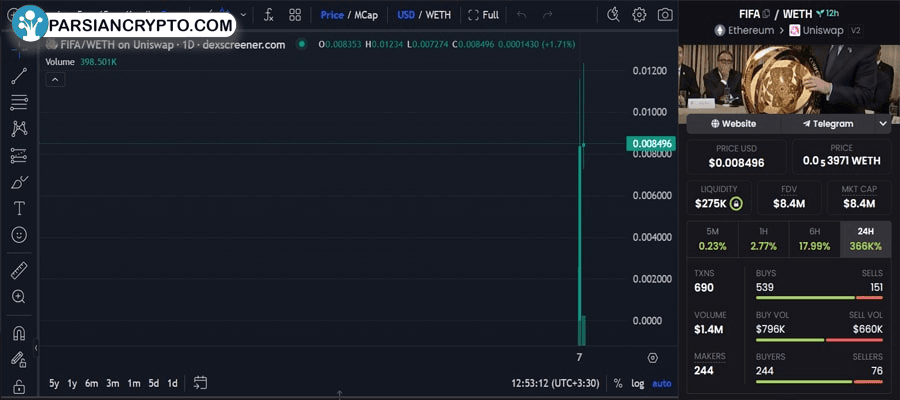Select the 6H price change tab
900x400 pixels.
(x=814, y=239)
